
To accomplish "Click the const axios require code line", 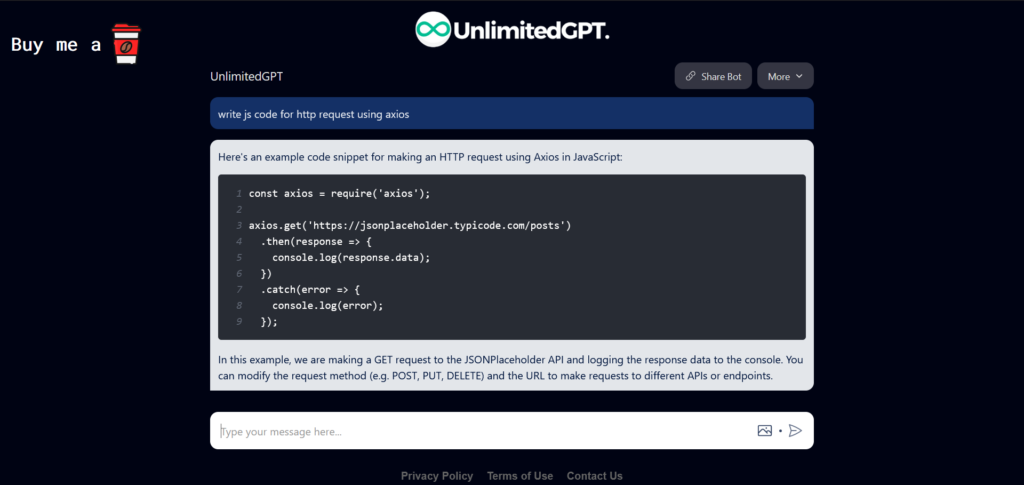I will coord(339,193).
